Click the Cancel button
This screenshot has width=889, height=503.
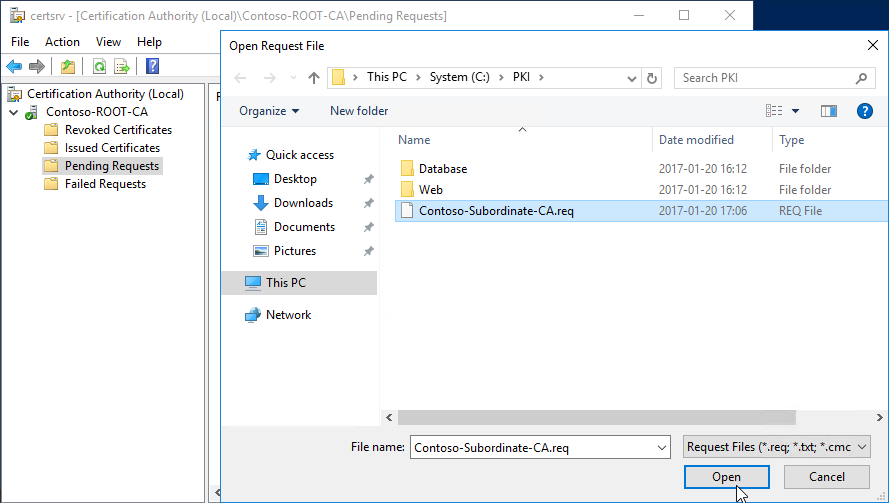pyautogui.click(x=827, y=477)
